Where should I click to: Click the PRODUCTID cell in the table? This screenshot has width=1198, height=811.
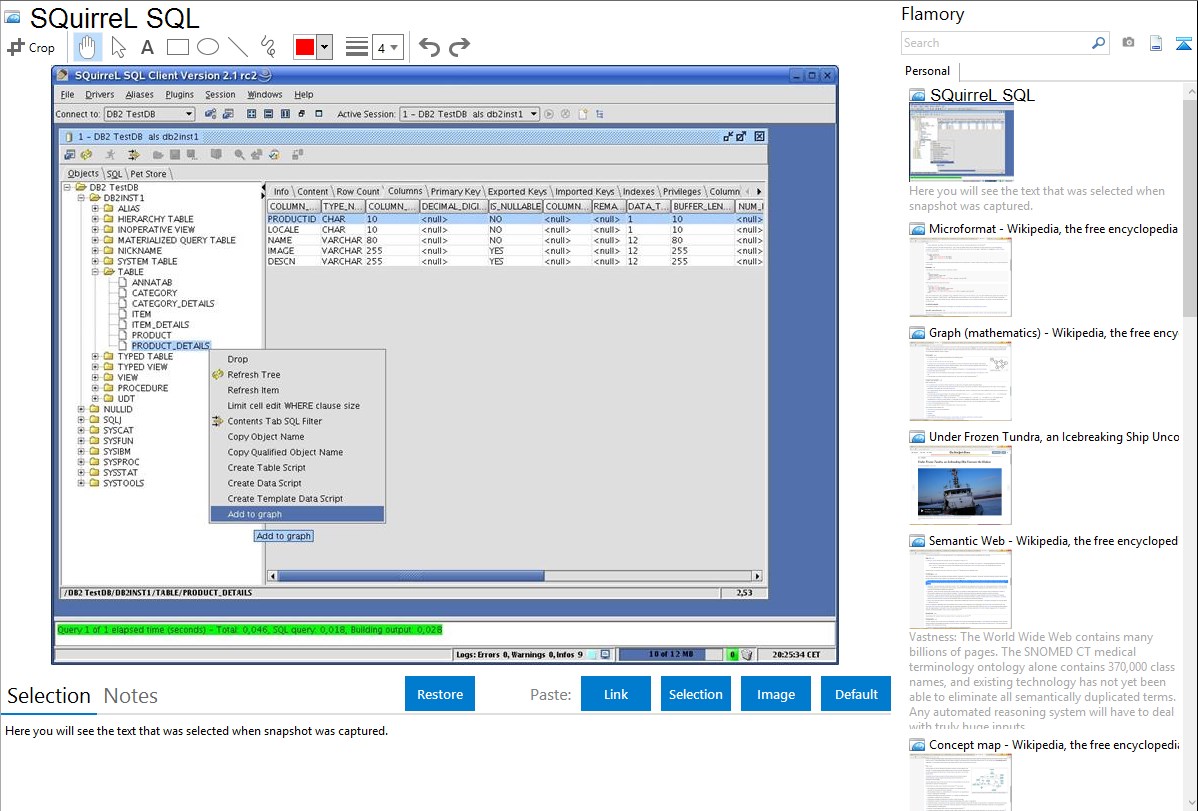(x=291, y=219)
